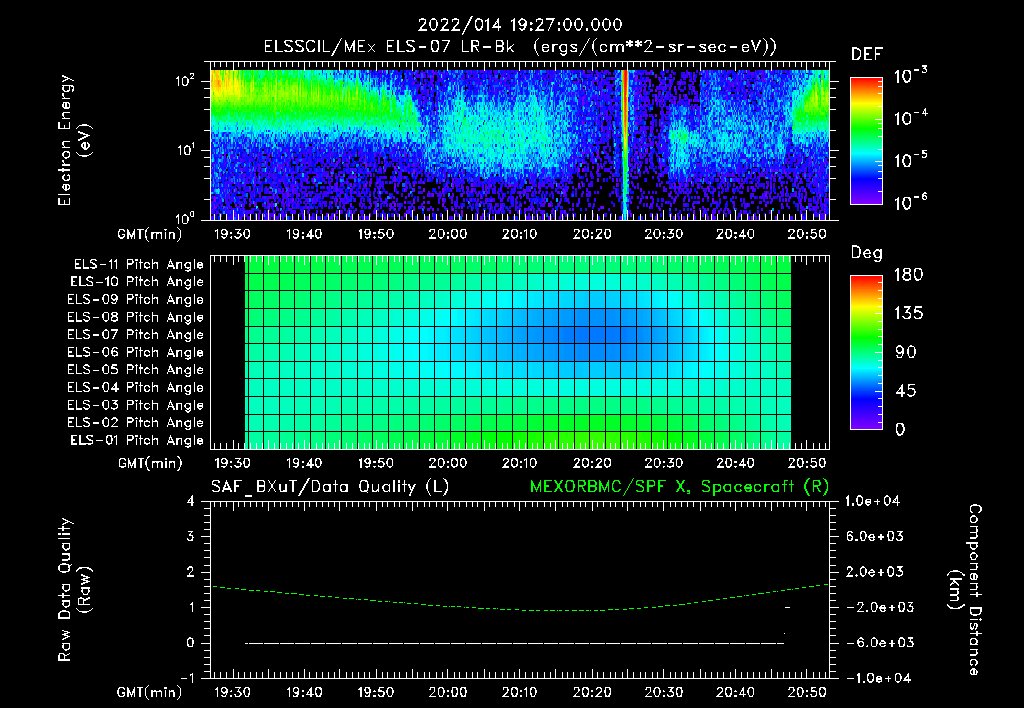Click the 135 value on Deg legend
This screenshot has width=1024, height=708.
tap(908, 313)
